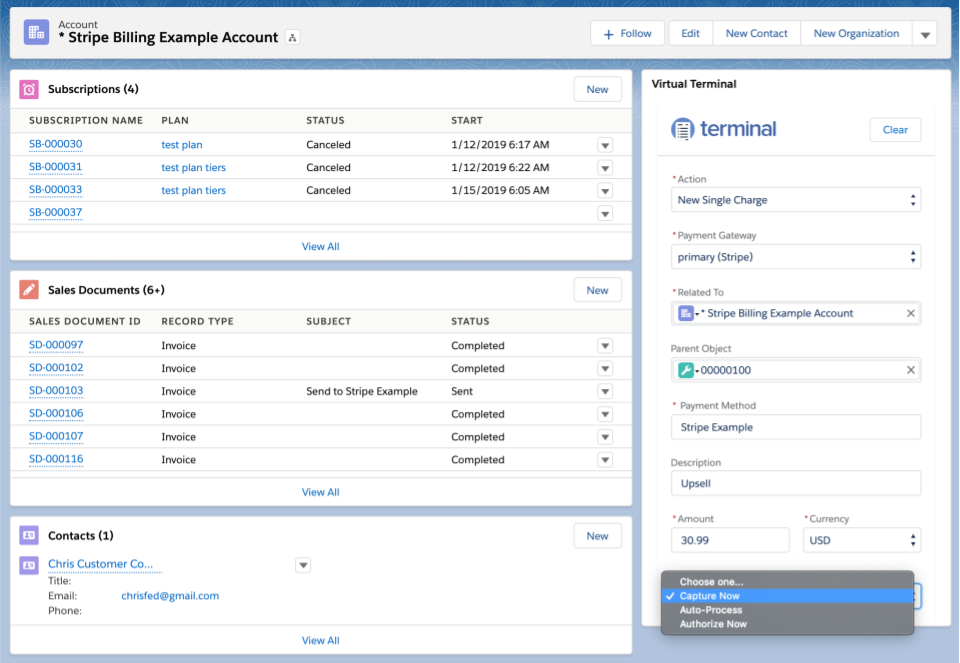Remove the Related To account value
This screenshot has width=960, height=663.
910,313
